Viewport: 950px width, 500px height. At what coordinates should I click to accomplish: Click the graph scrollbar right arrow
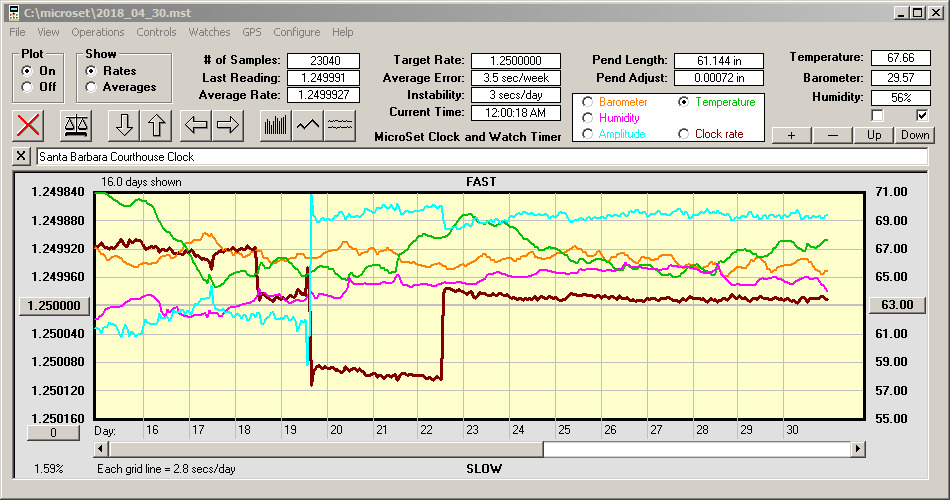point(857,449)
